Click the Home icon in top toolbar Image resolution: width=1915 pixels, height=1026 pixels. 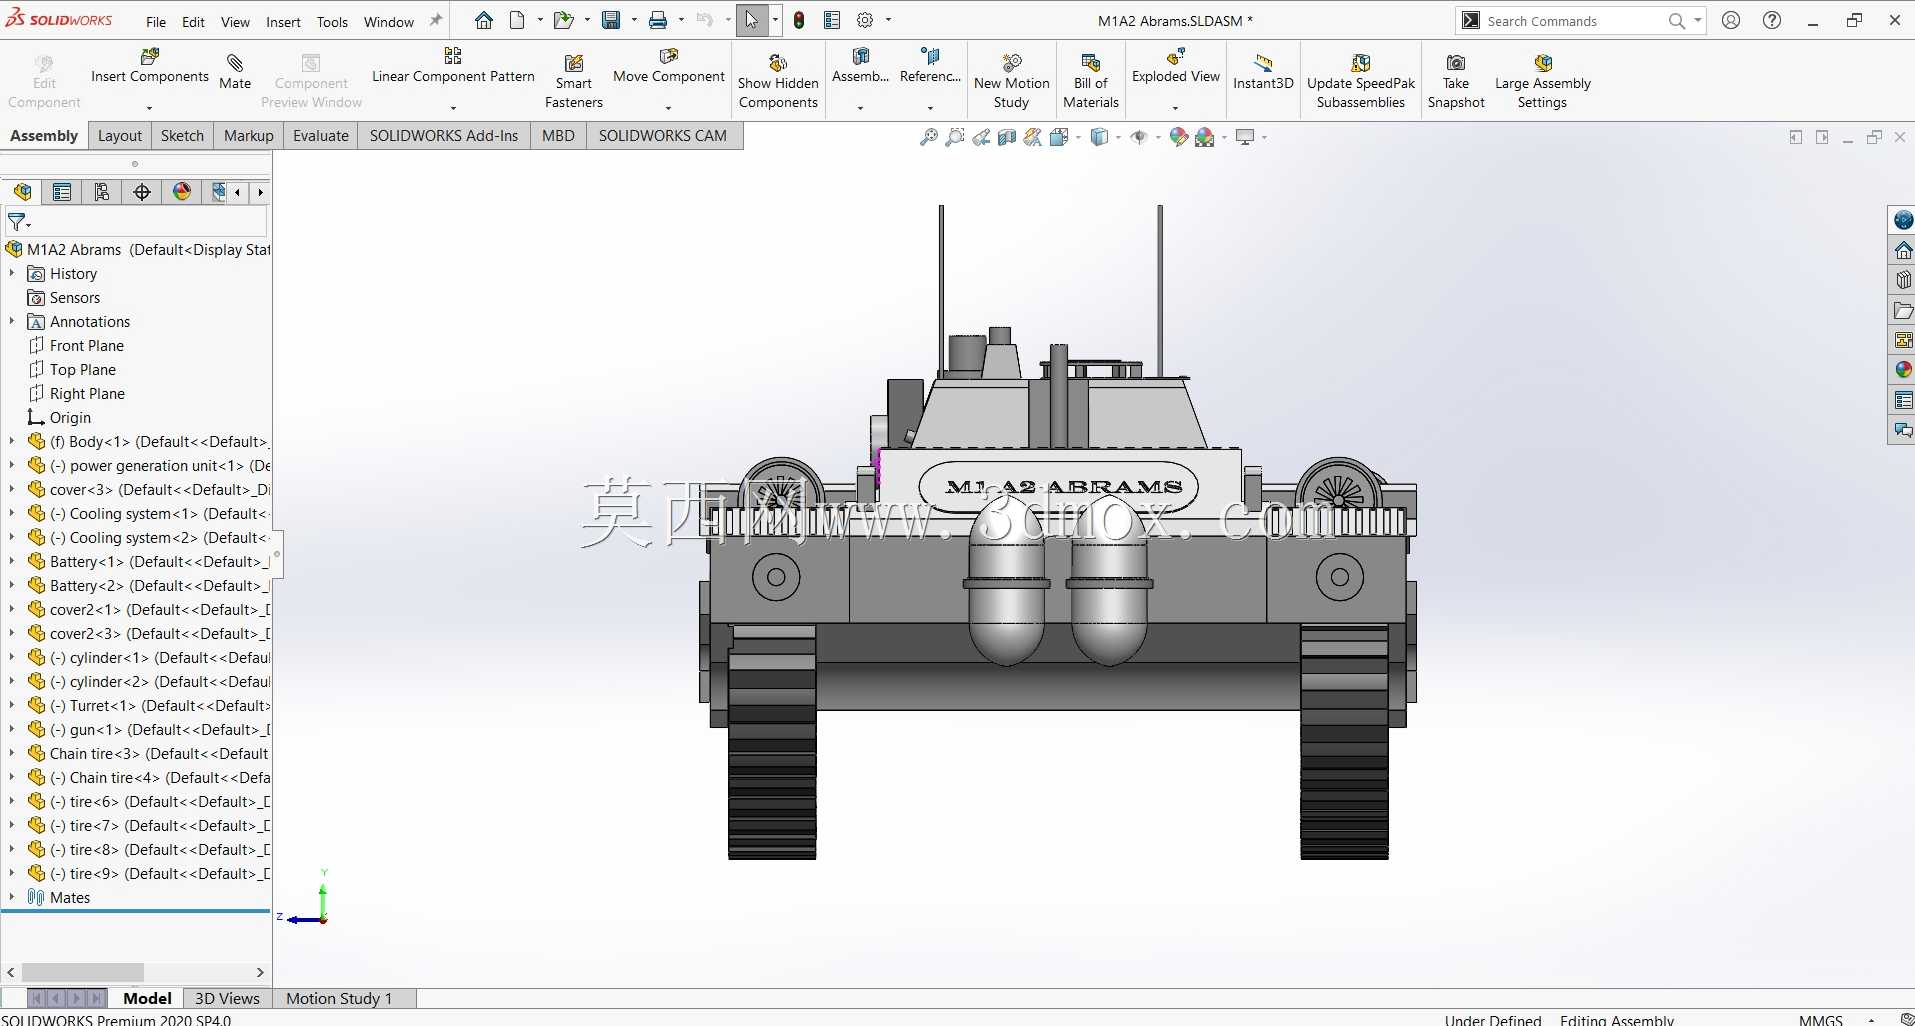[x=484, y=20]
